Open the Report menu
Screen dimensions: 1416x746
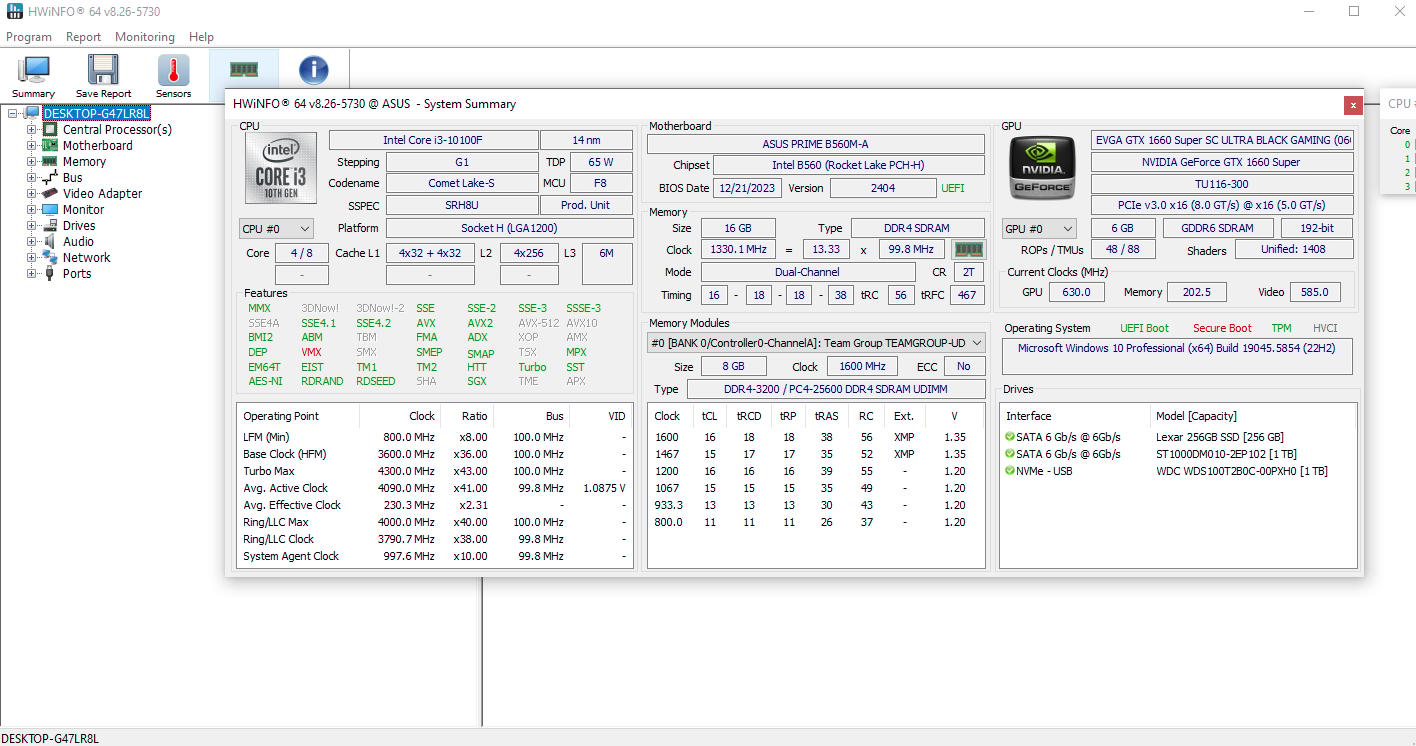point(83,37)
